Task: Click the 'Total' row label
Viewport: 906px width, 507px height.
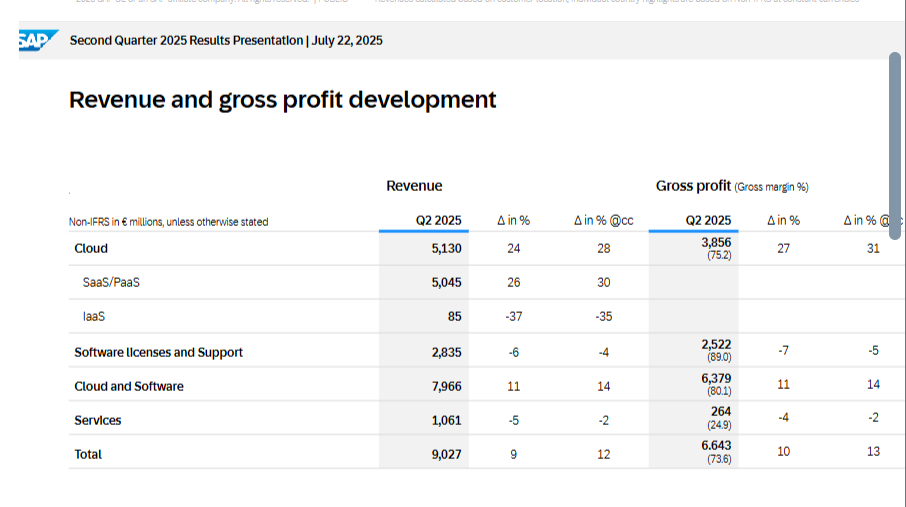Action: click(88, 454)
